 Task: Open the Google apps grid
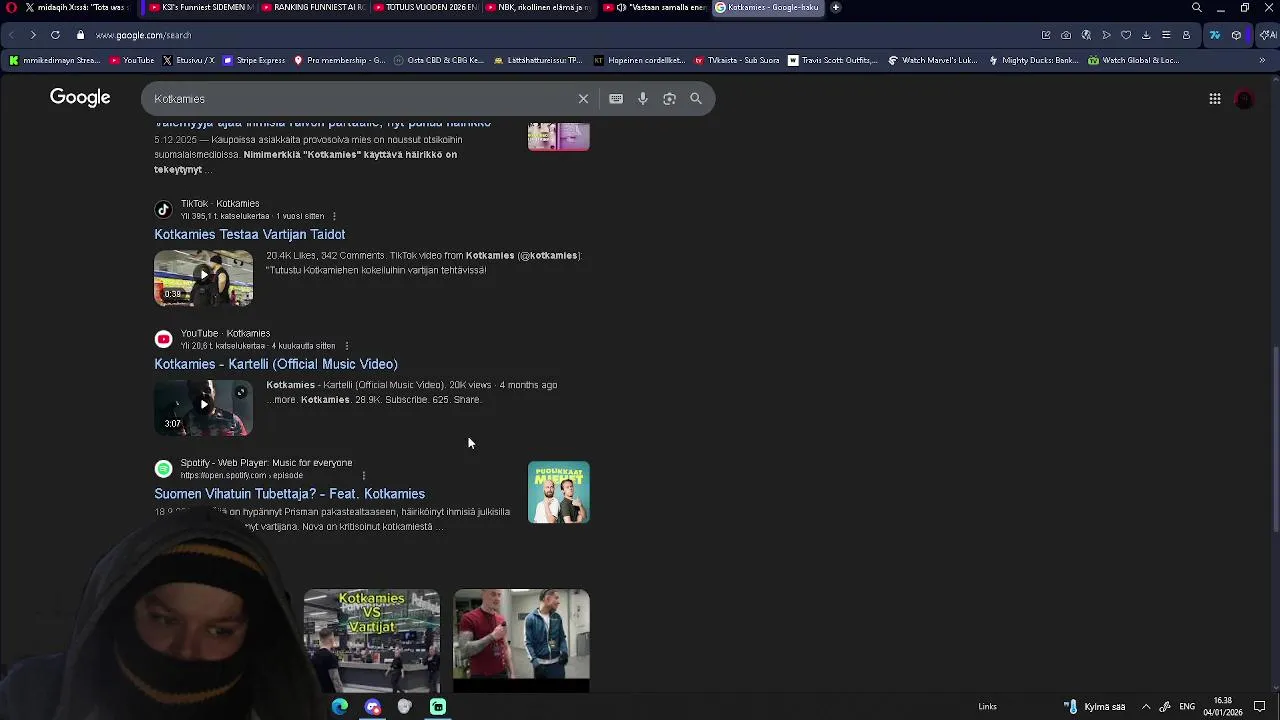[1215, 99]
